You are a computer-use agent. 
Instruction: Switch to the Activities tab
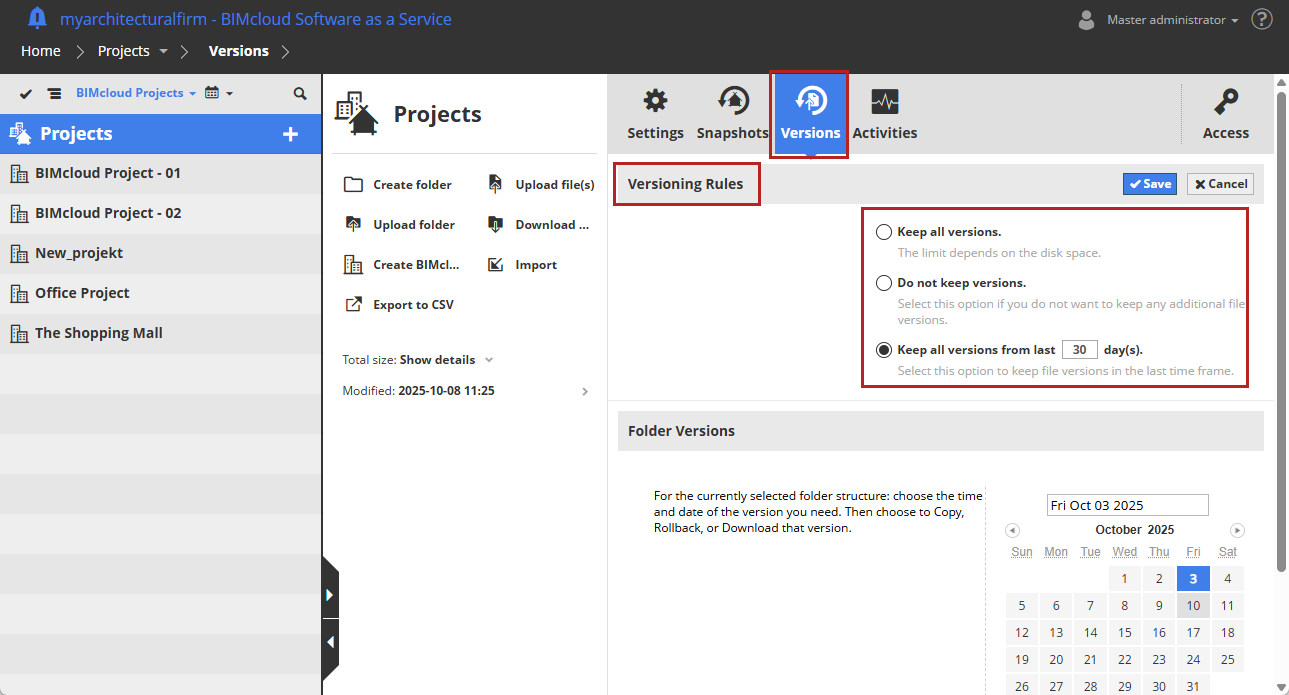click(x=884, y=113)
